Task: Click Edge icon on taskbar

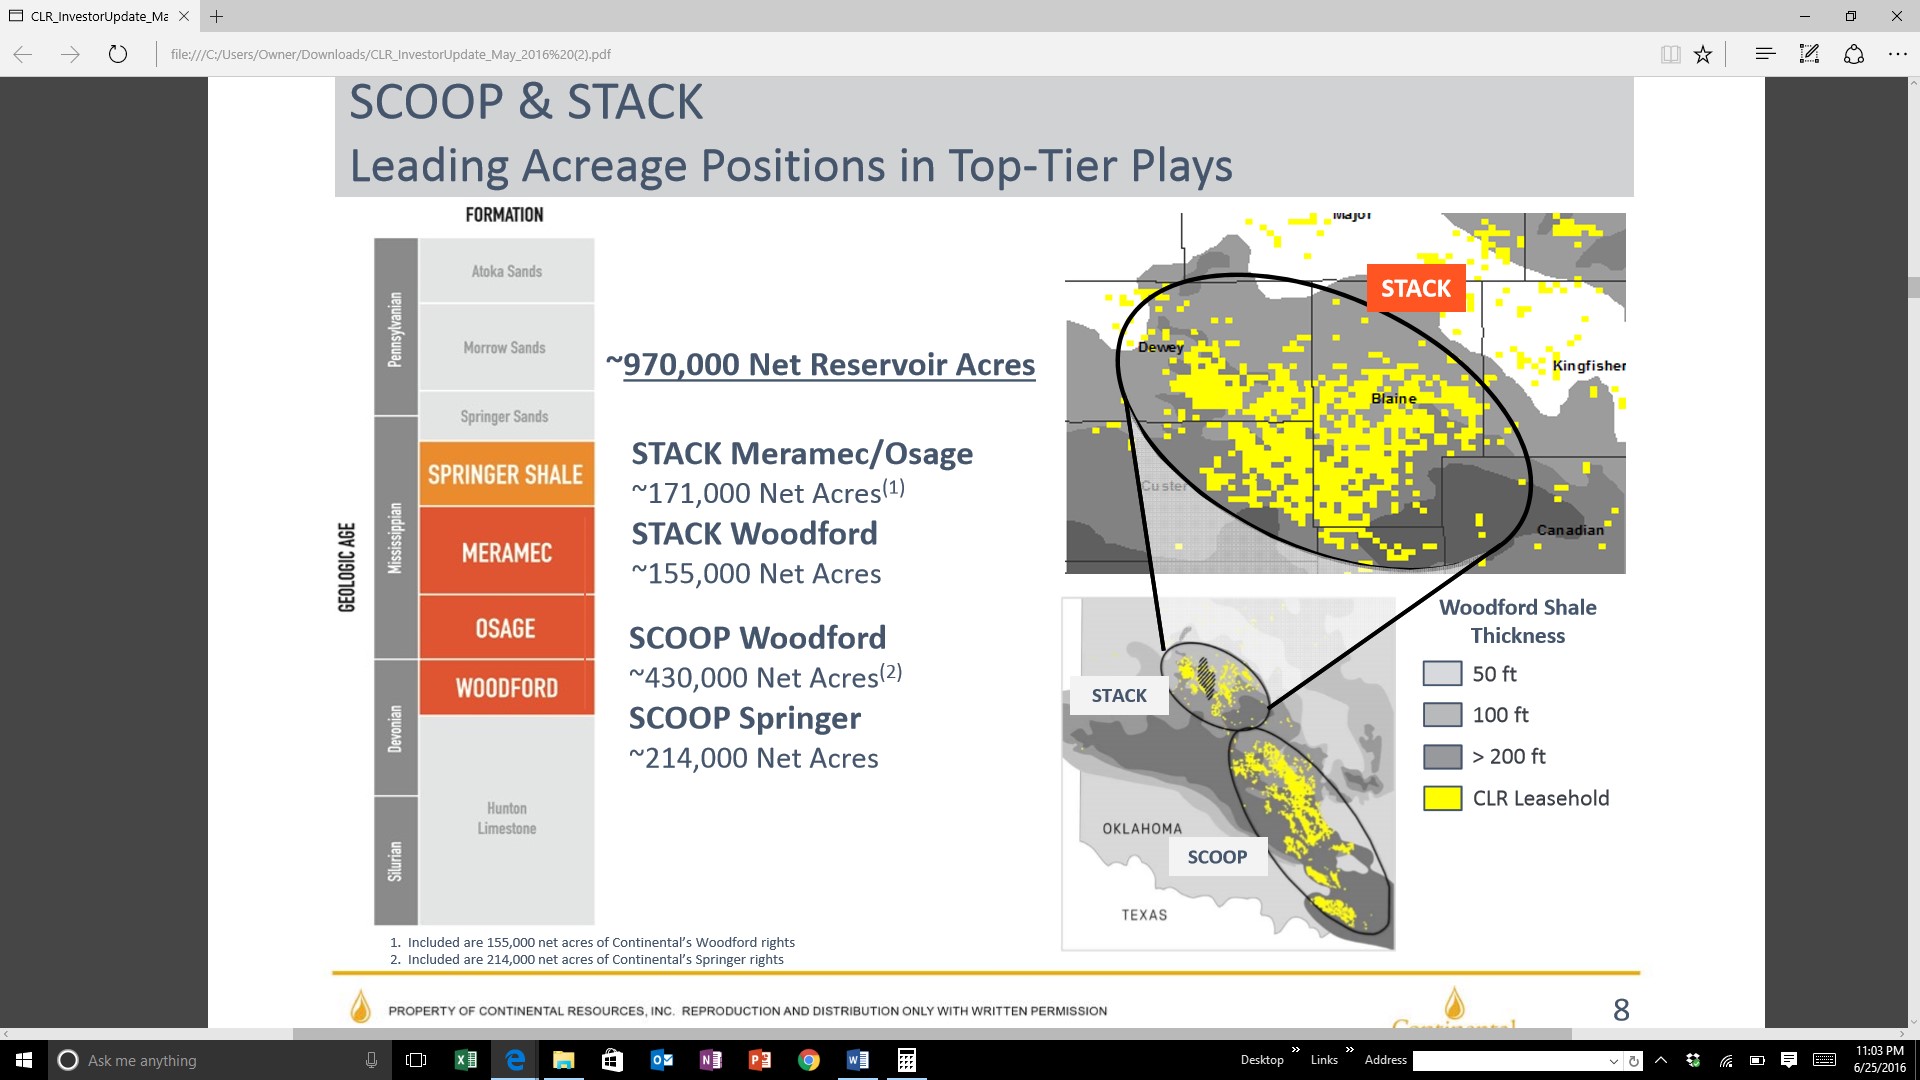Action: 515,1060
